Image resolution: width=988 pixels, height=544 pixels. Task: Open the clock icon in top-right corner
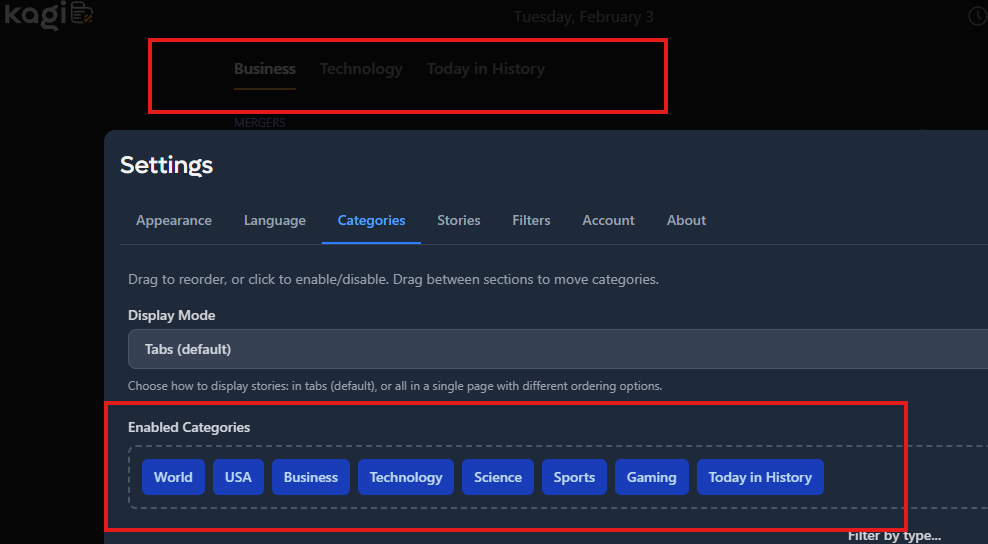click(977, 16)
